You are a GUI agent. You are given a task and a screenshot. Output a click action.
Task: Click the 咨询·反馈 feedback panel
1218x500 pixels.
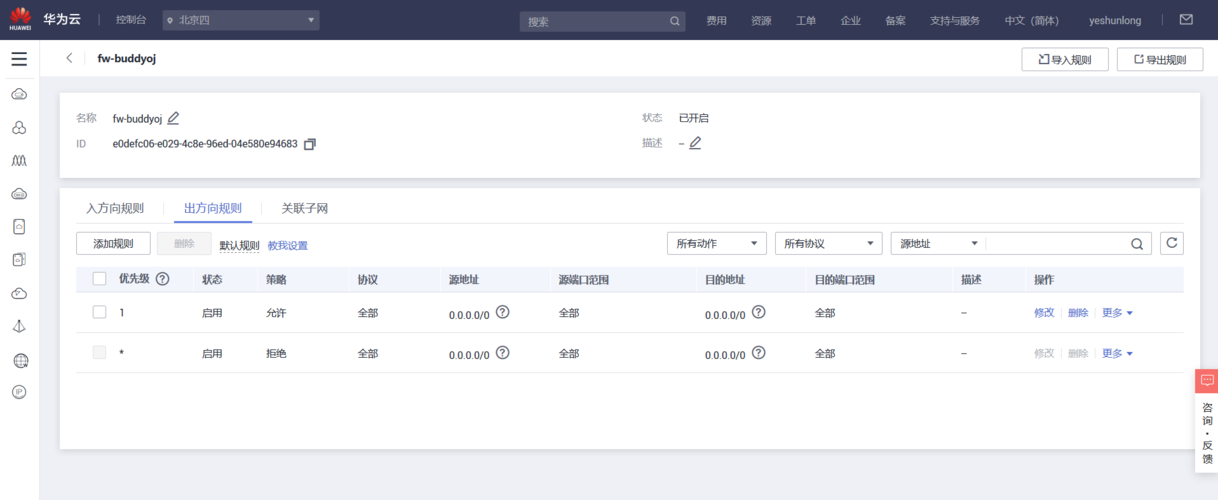(1206, 433)
